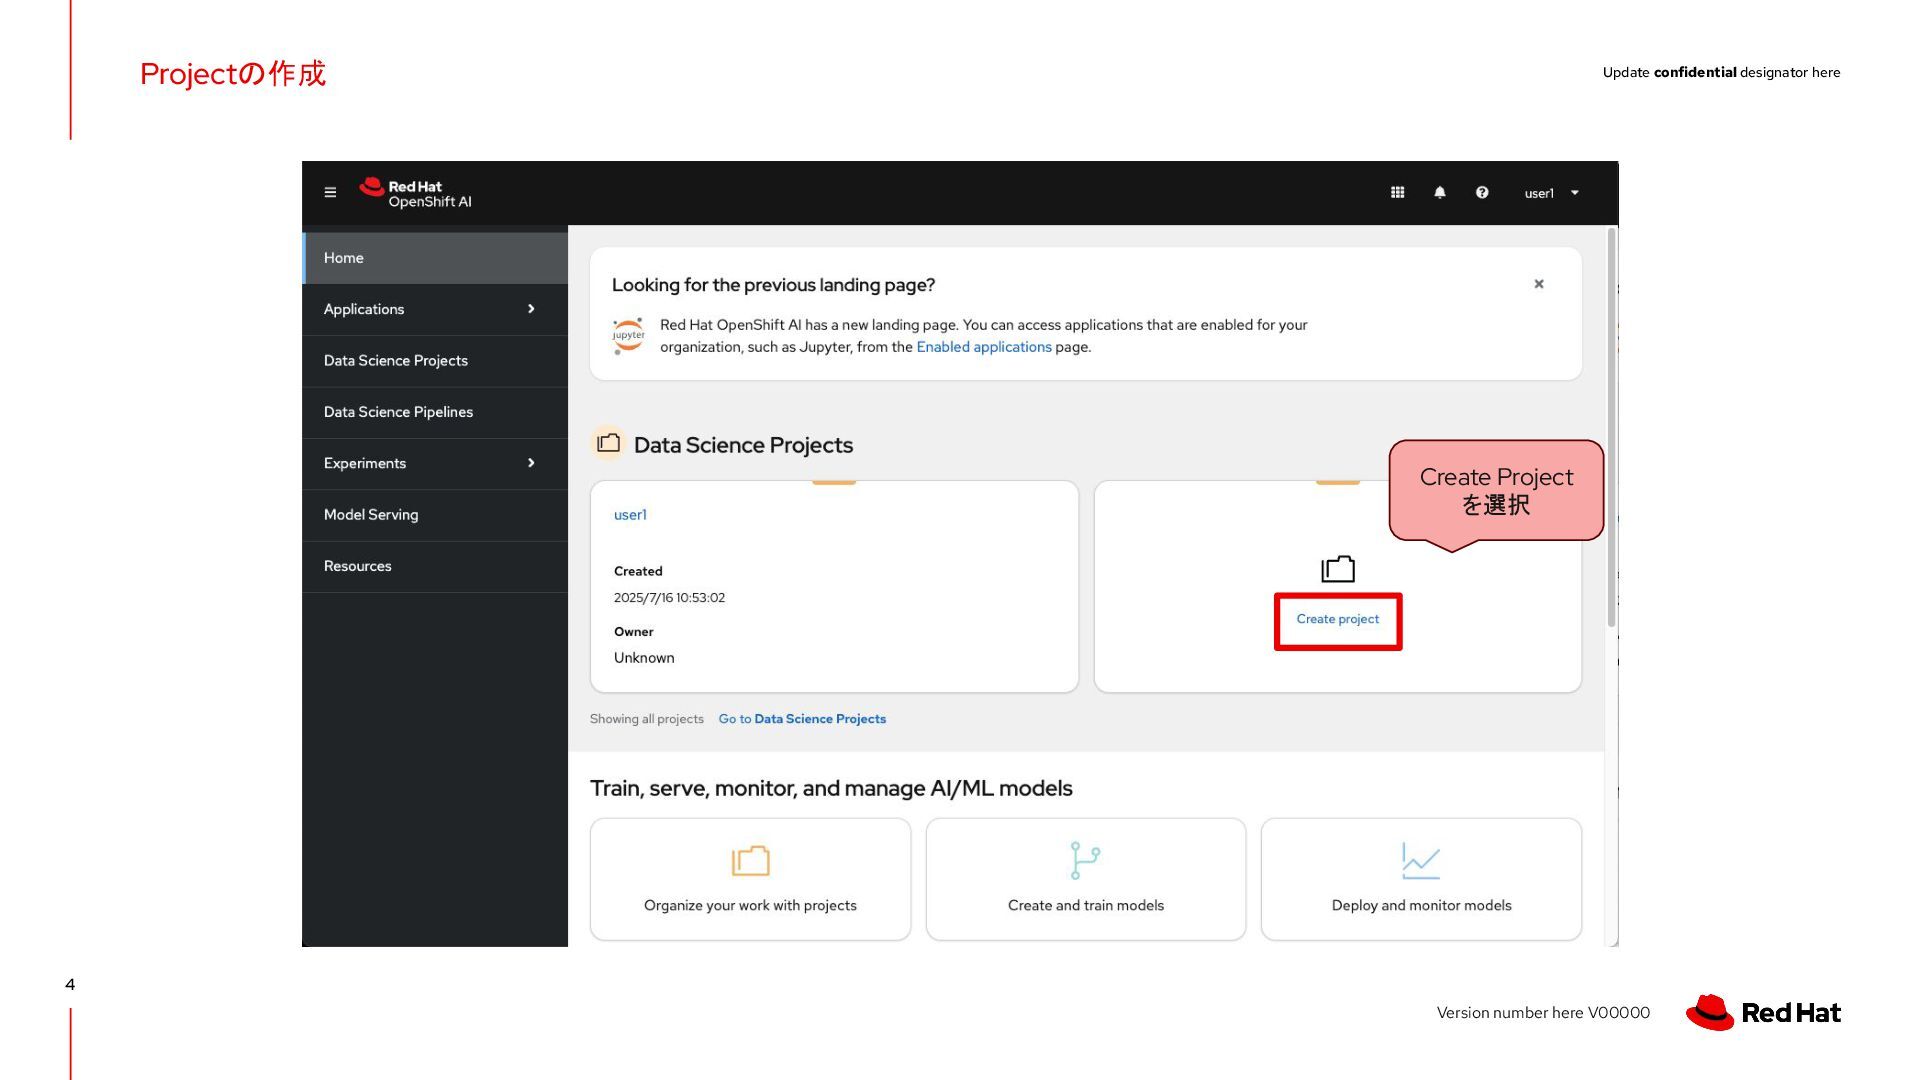
Task: Open the user1 project link
Action: tap(630, 515)
